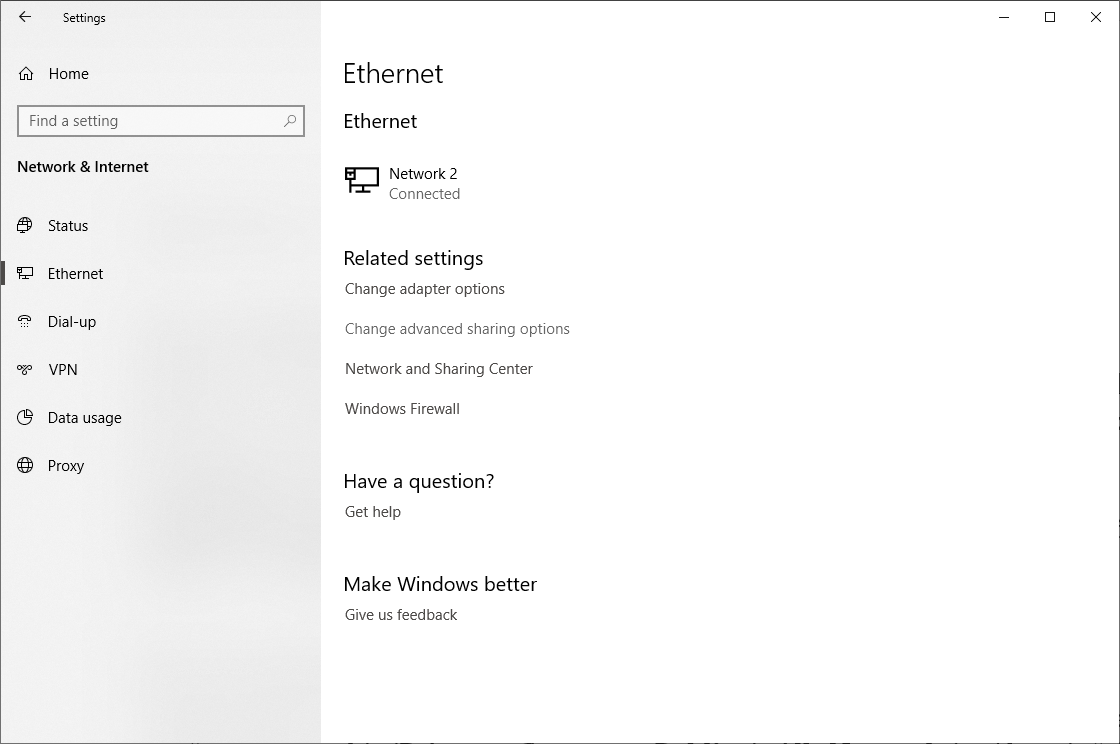Click the Status globe icon
The height and width of the screenshot is (744, 1120).
click(25, 226)
